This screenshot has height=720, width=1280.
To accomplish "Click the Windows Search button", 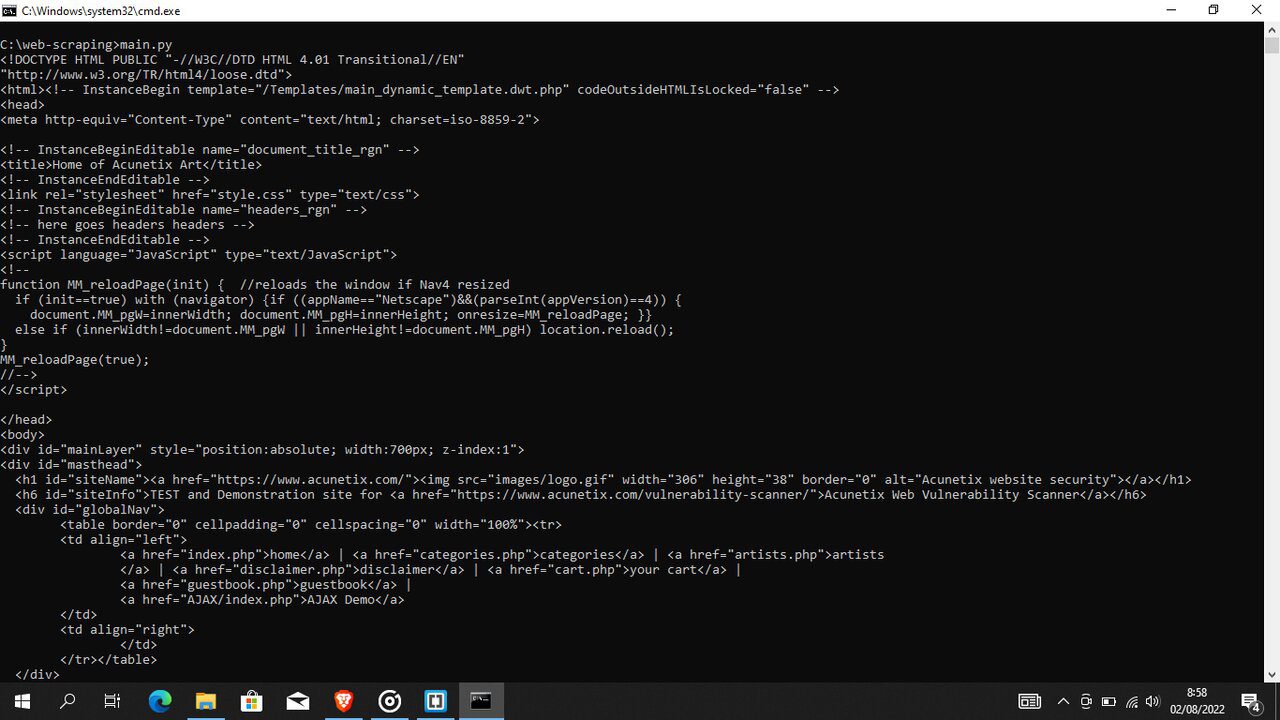I will [x=67, y=700].
